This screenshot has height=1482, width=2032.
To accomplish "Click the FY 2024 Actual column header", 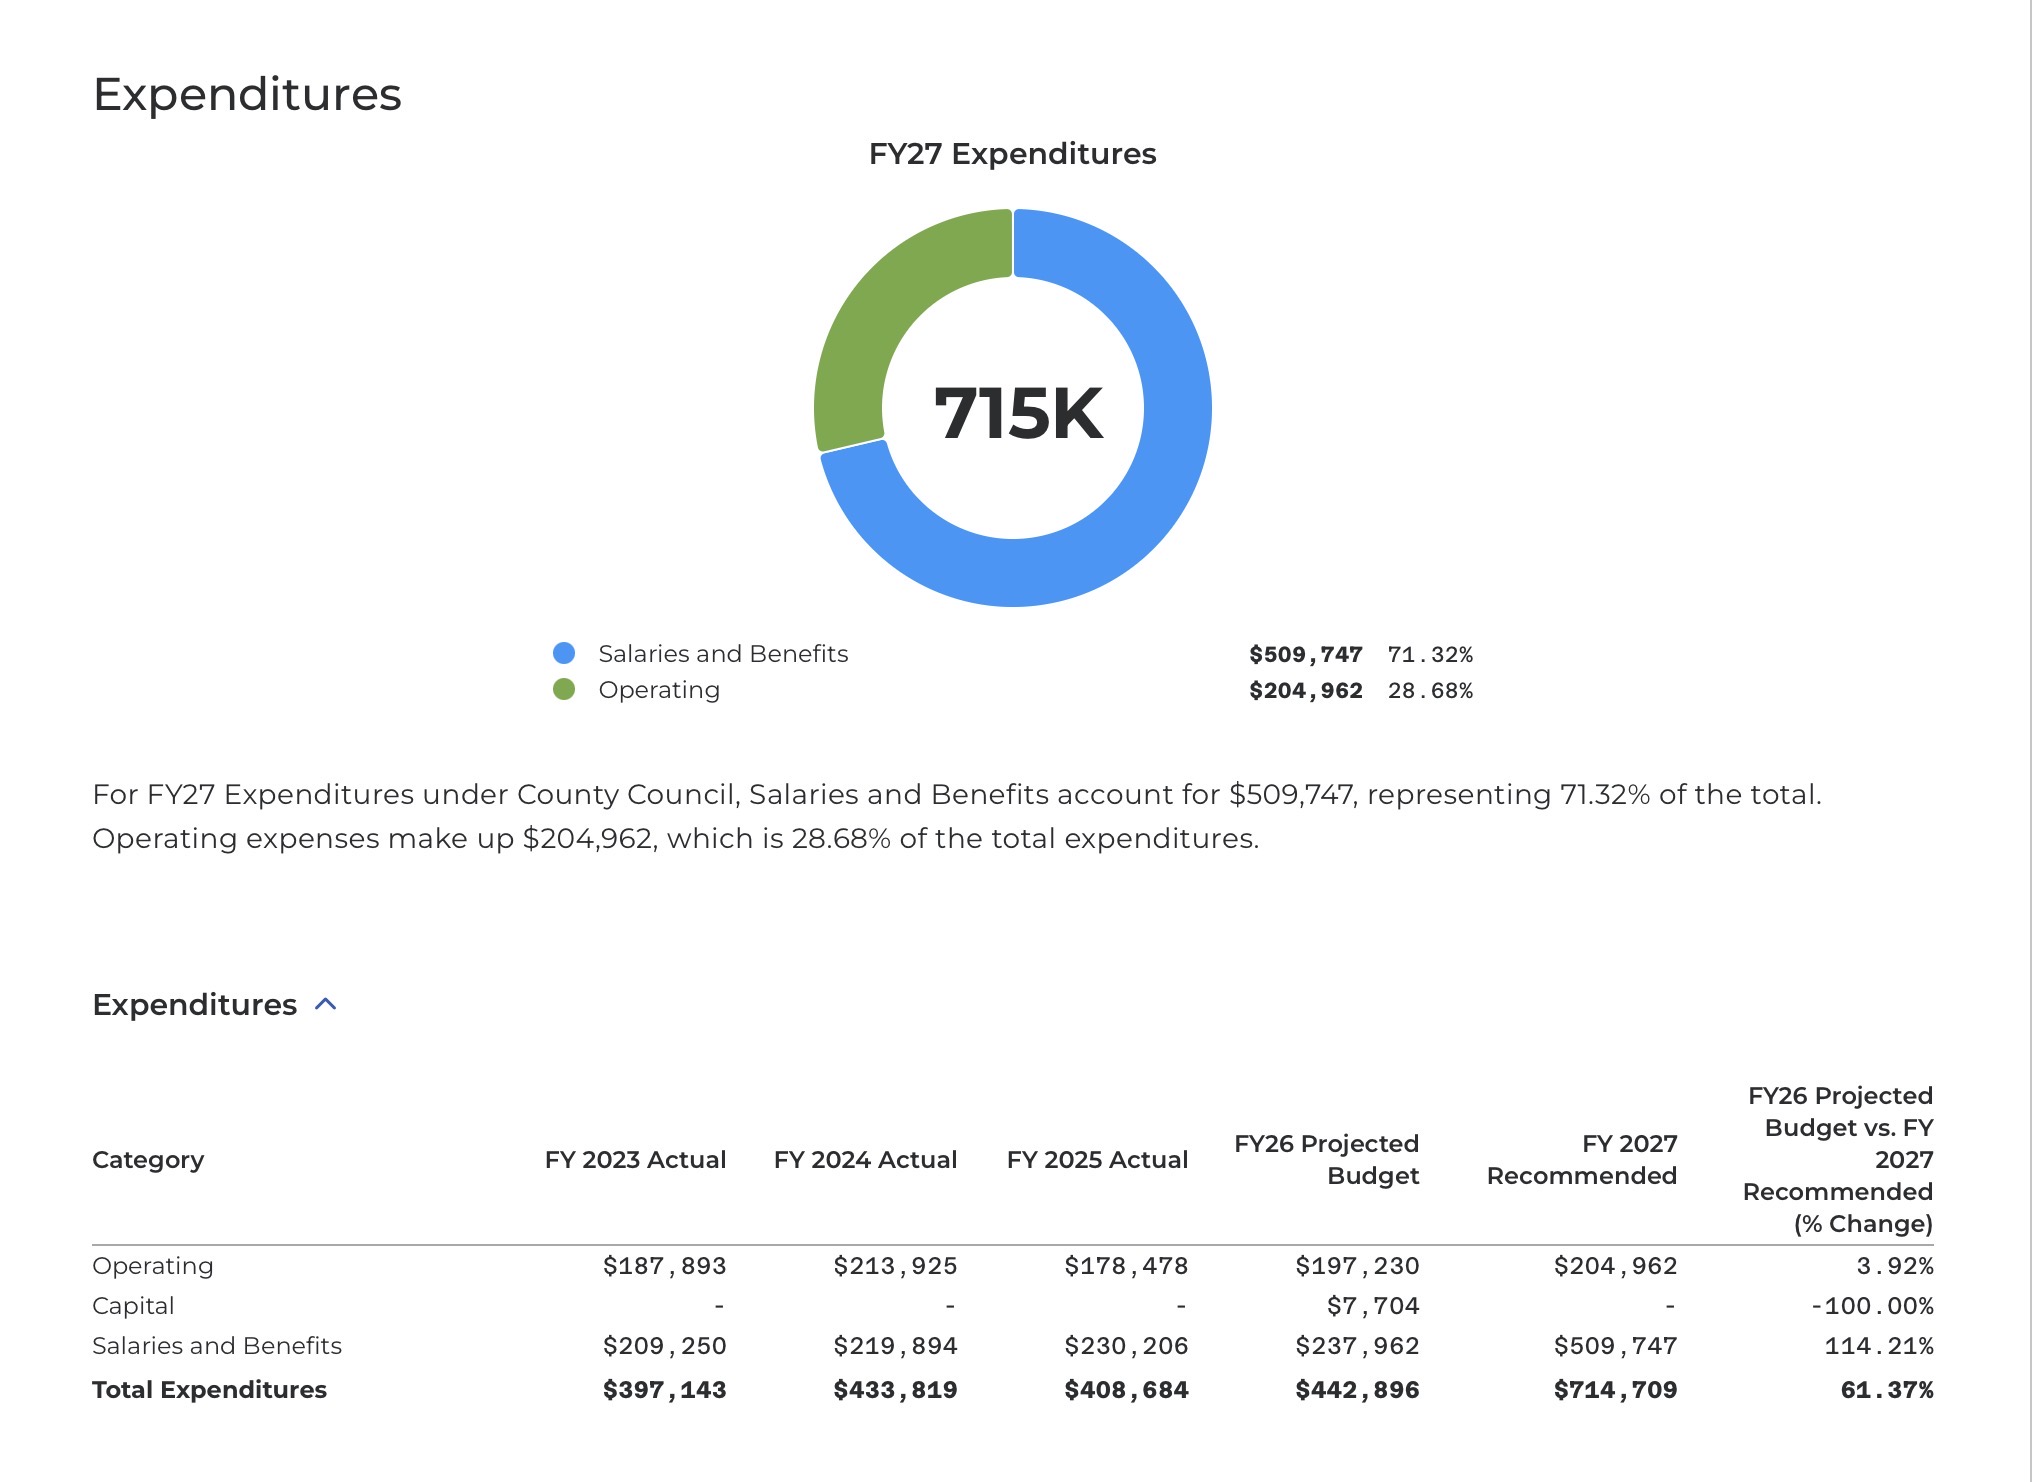I will 865,1159.
